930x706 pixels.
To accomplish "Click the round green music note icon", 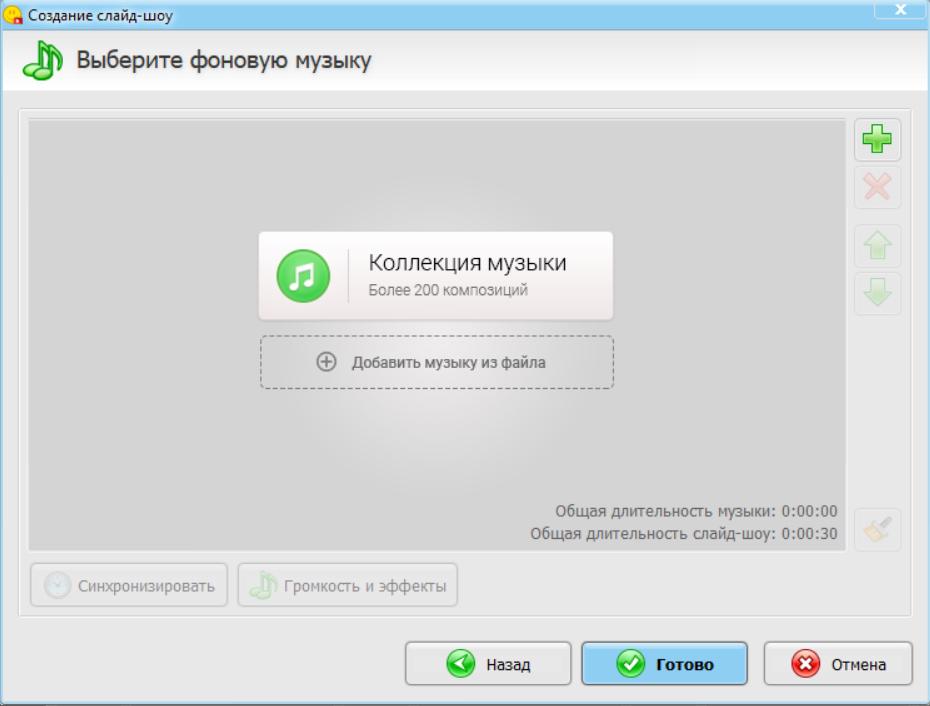I will point(302,276).
